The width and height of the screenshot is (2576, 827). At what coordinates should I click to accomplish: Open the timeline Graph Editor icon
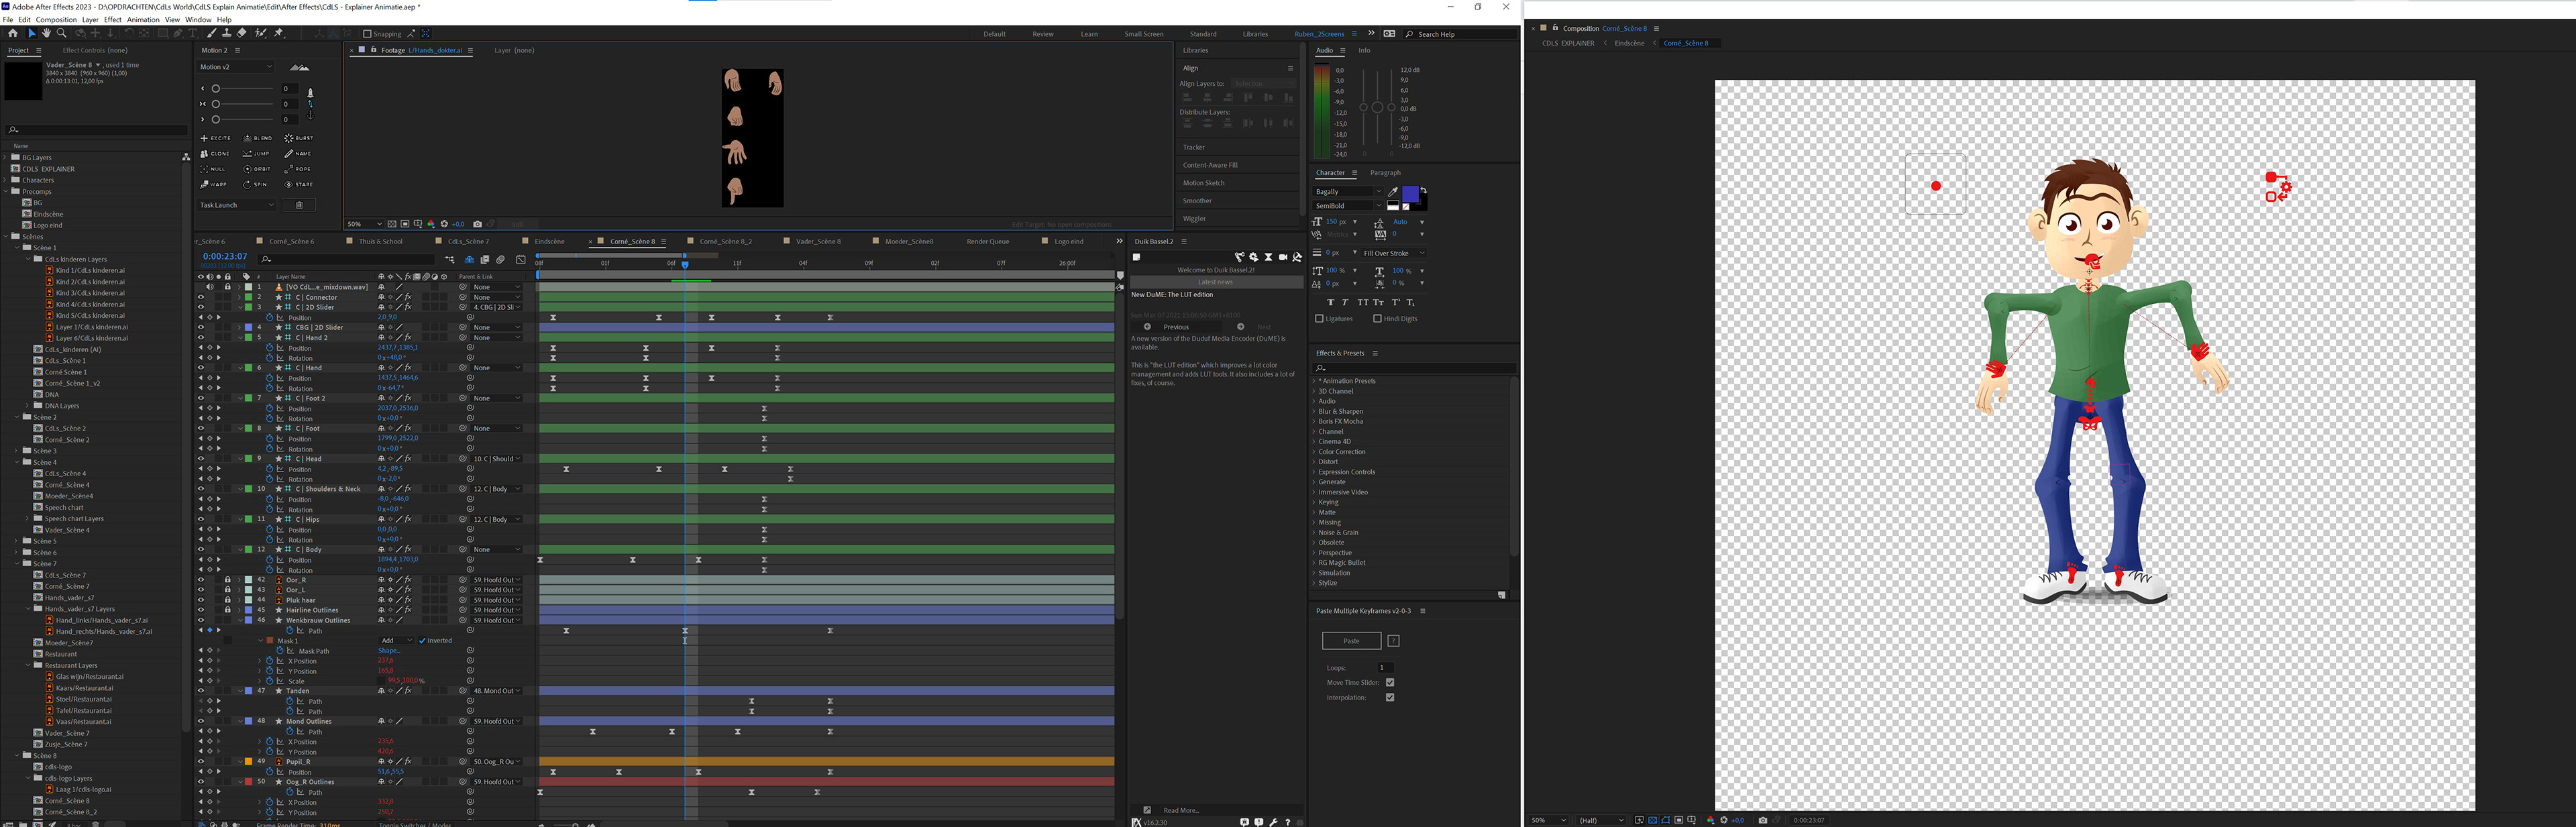pos(521,260)
